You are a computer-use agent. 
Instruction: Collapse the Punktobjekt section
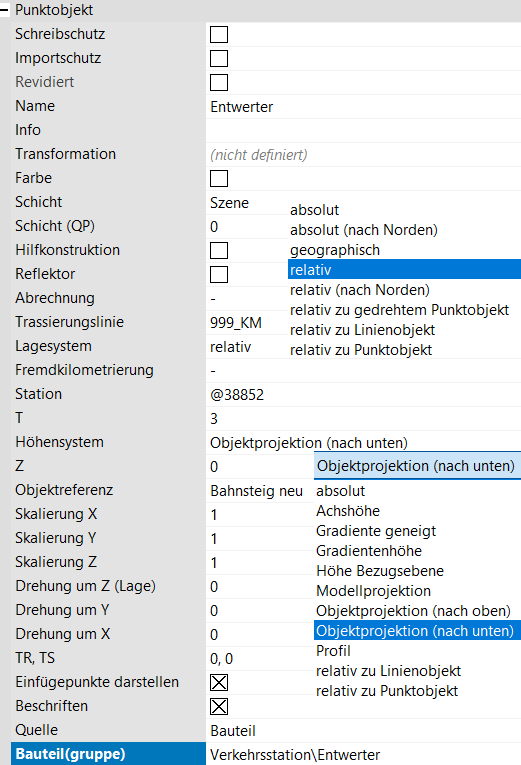pyautogui.click(x=4, y=10)
